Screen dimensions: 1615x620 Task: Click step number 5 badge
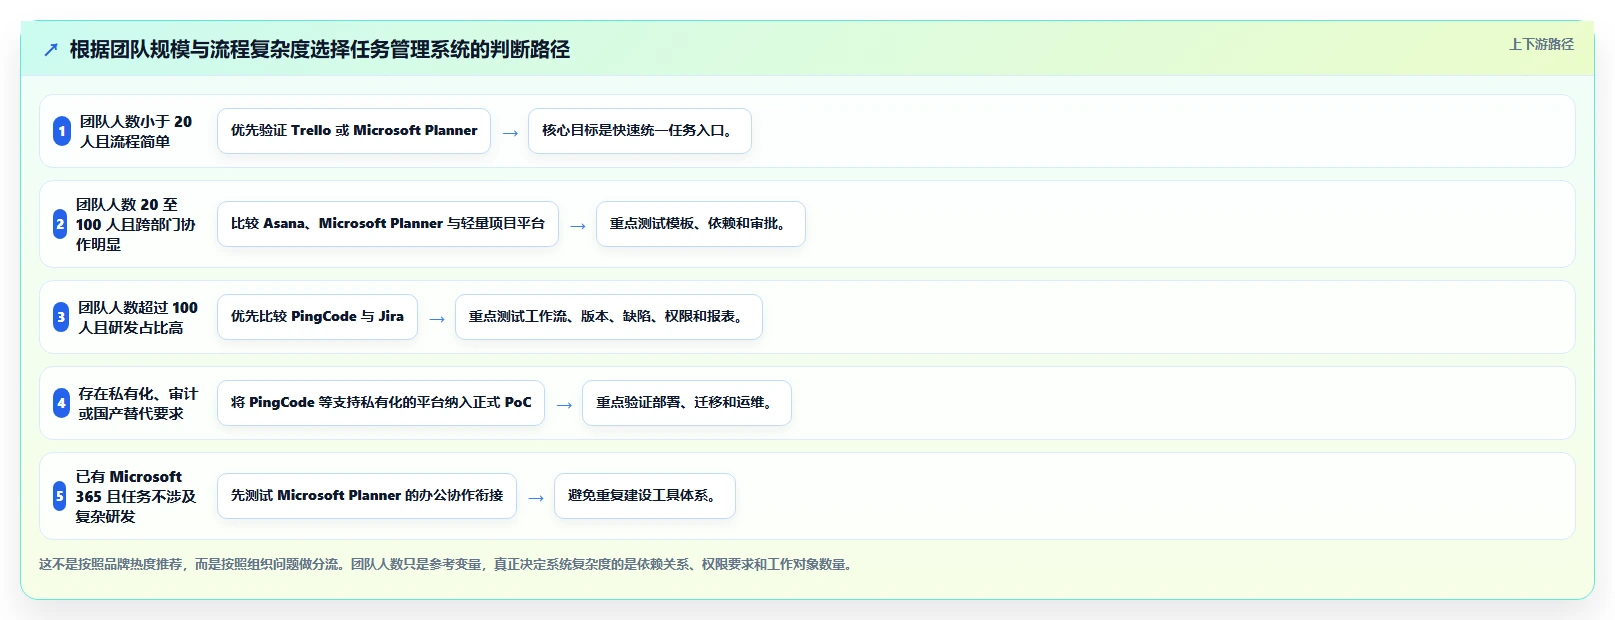click(60, 496)
